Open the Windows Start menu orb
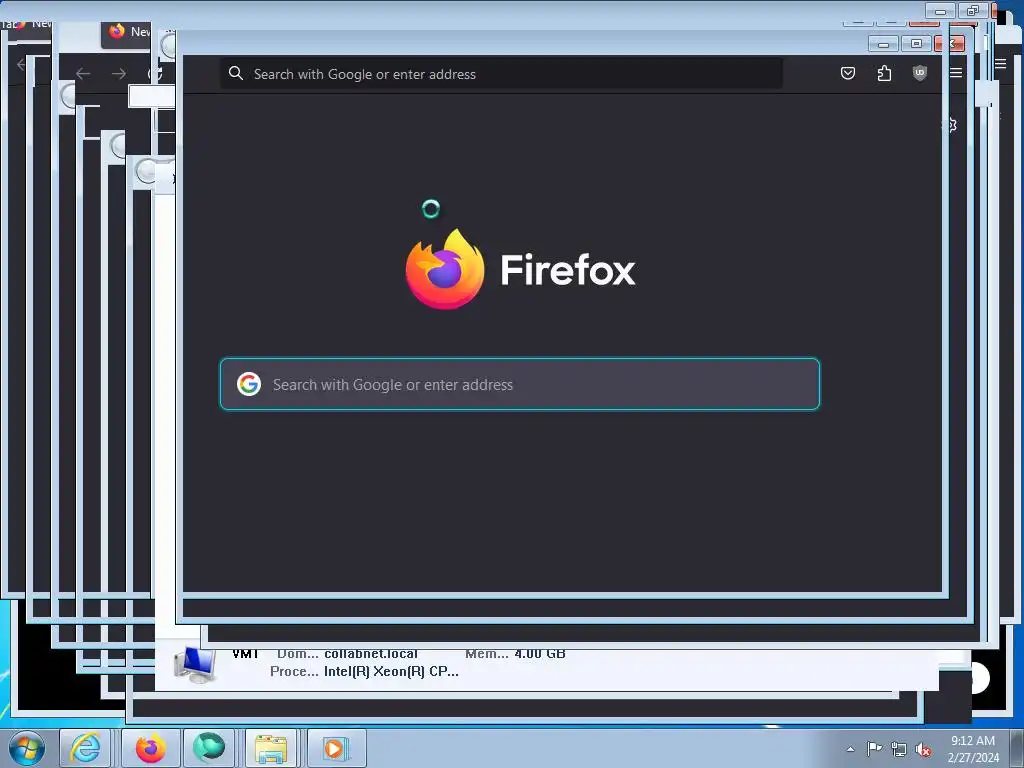1024x768 pixels. point(27,748)
